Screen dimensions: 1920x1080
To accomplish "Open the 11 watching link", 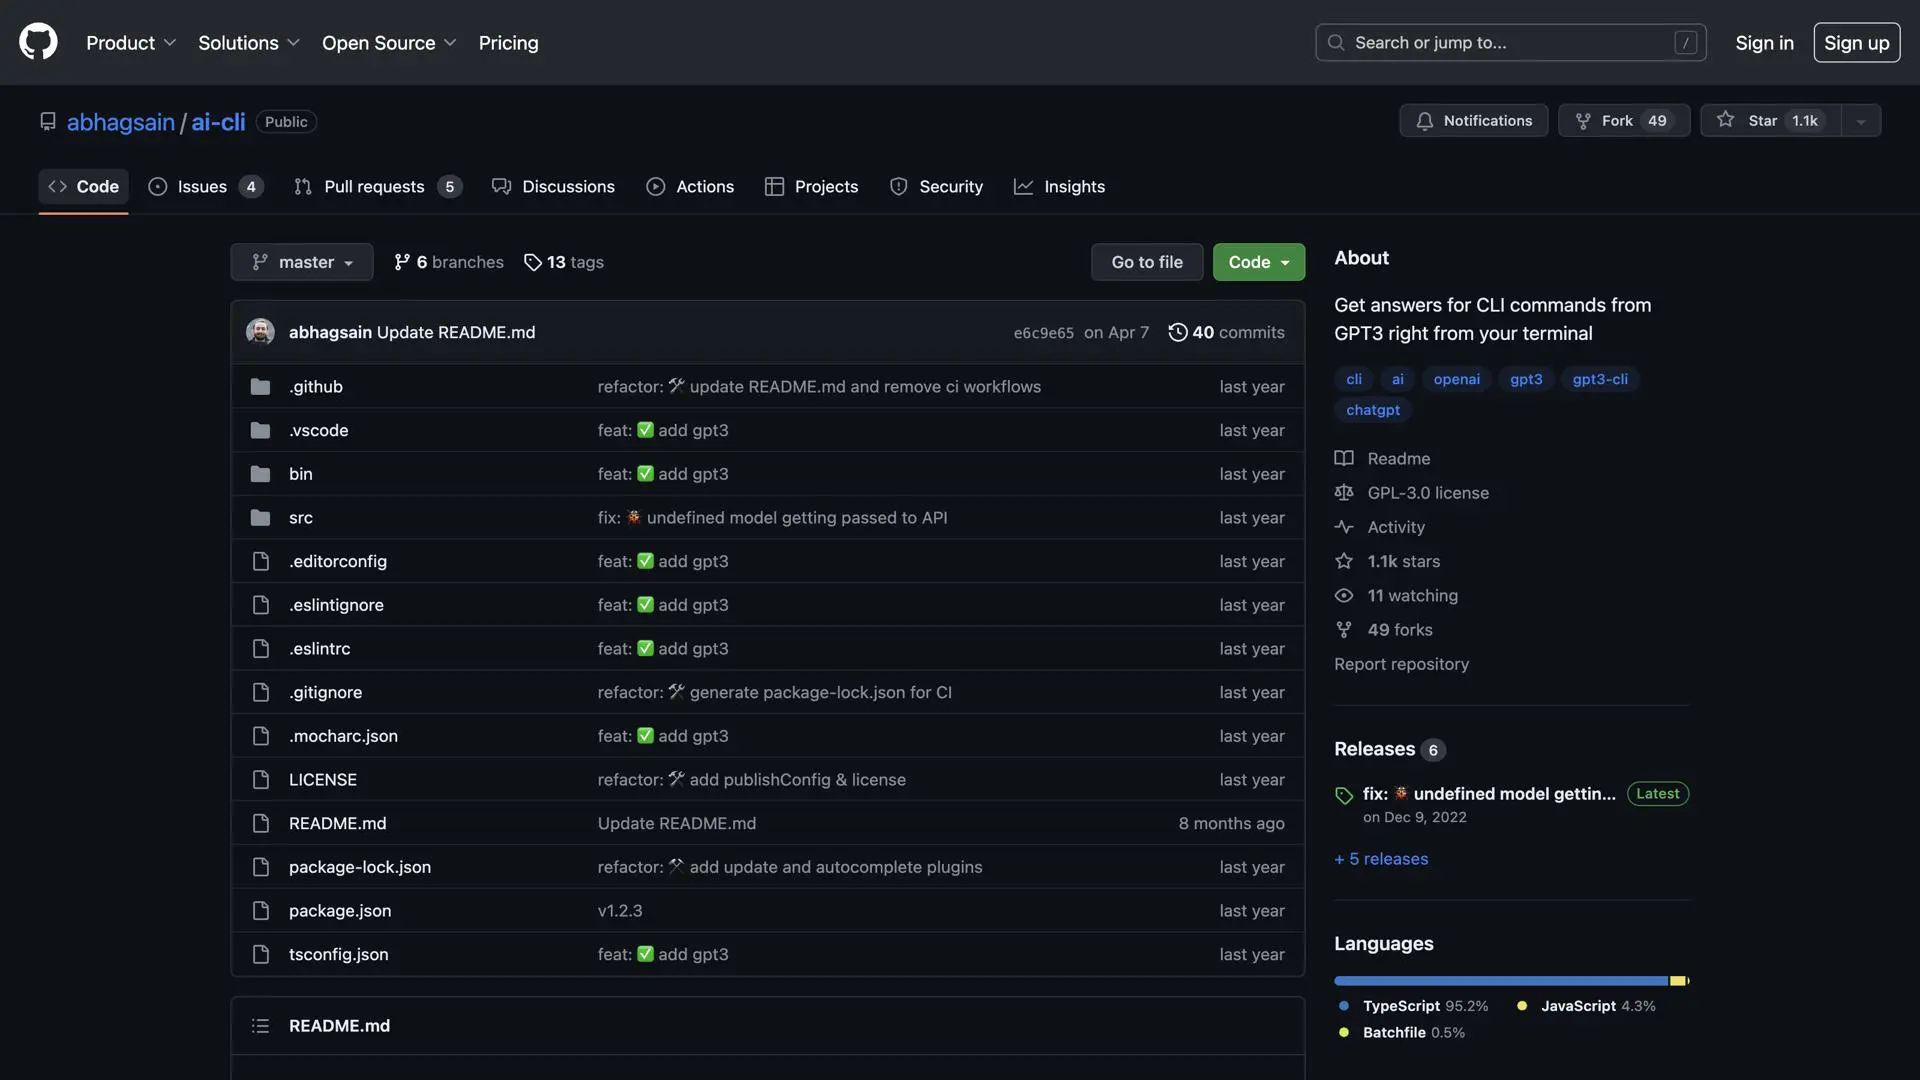I will pyautogui.click(x=1412, y=595).
